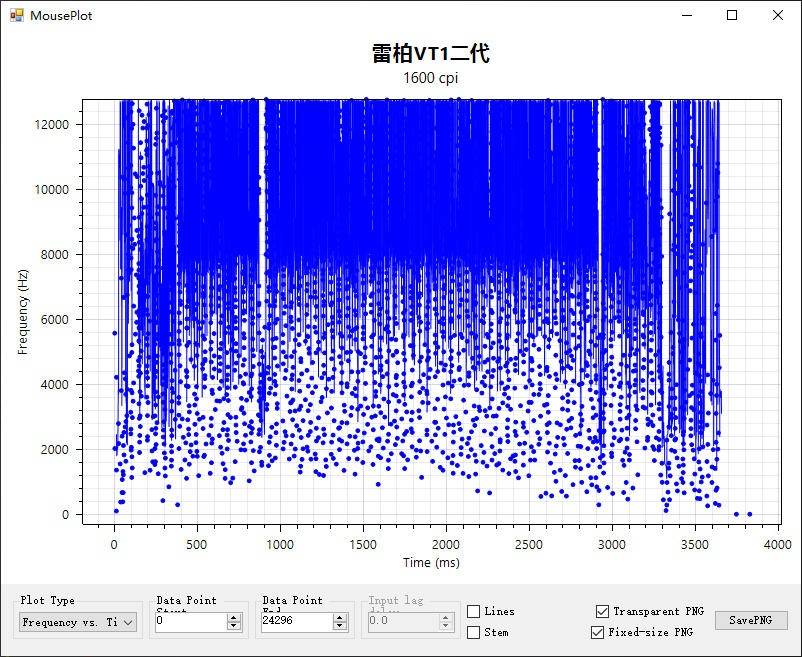Click the MousePlot app icon in title bar

(x=16, y=16)
